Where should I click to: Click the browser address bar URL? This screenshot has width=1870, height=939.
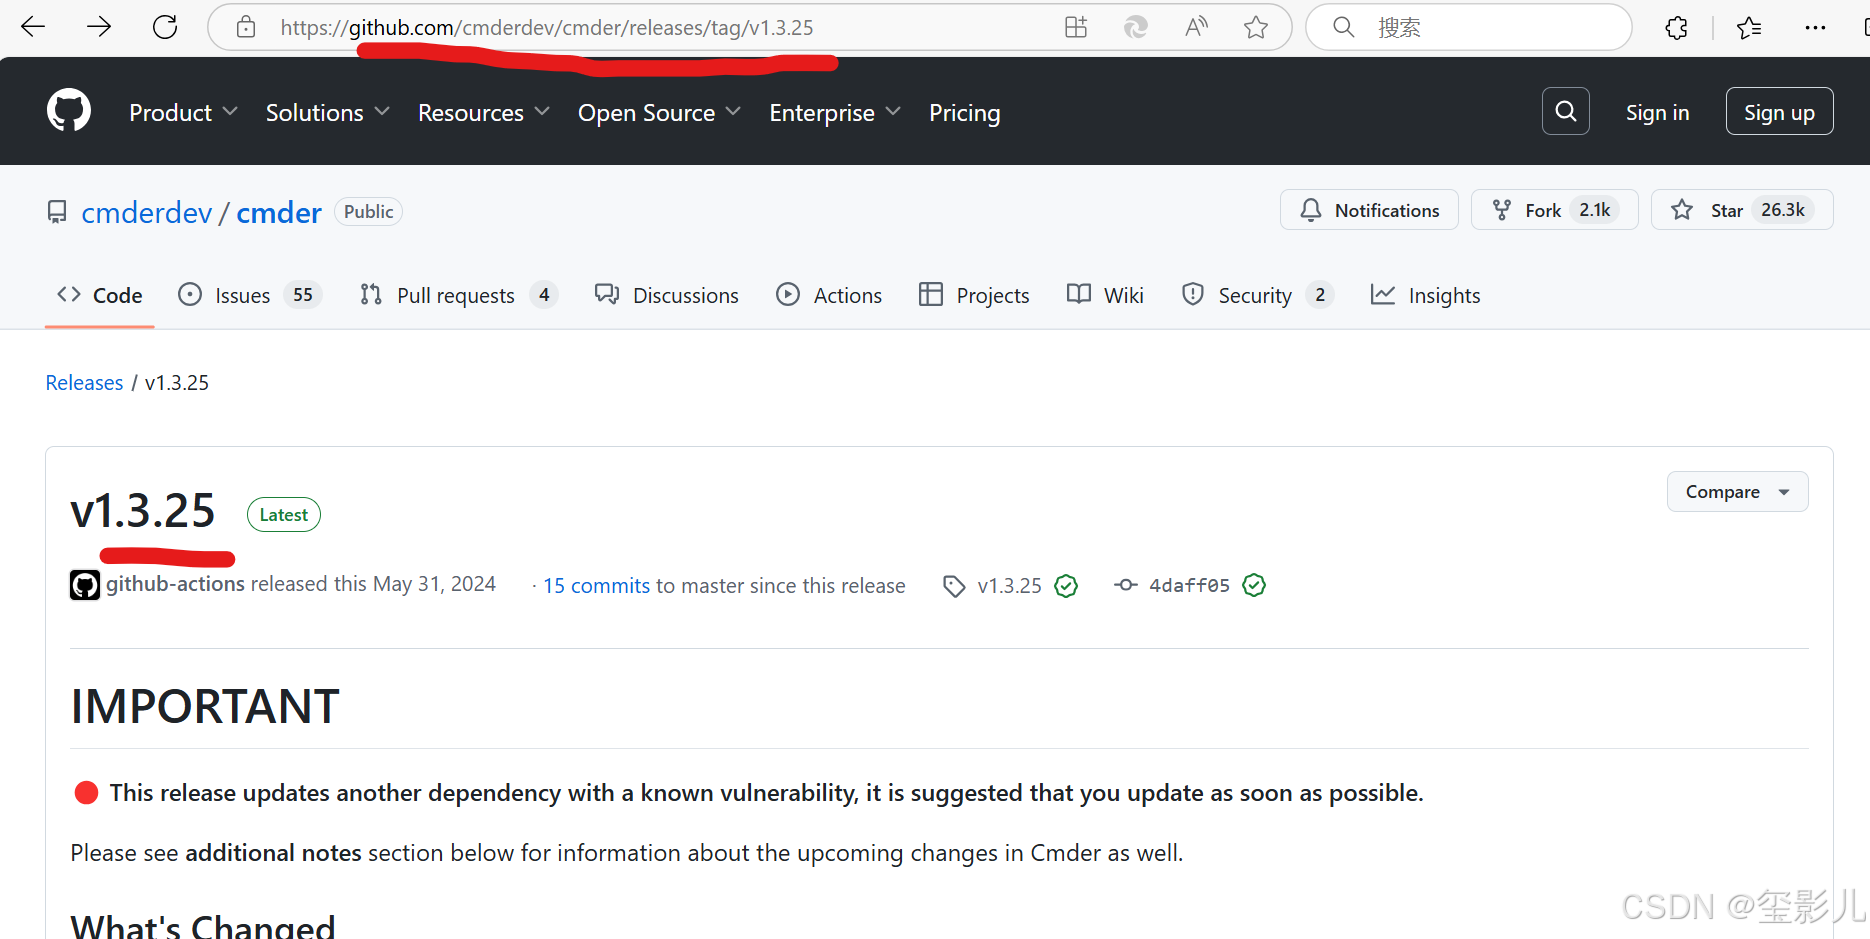547,28
